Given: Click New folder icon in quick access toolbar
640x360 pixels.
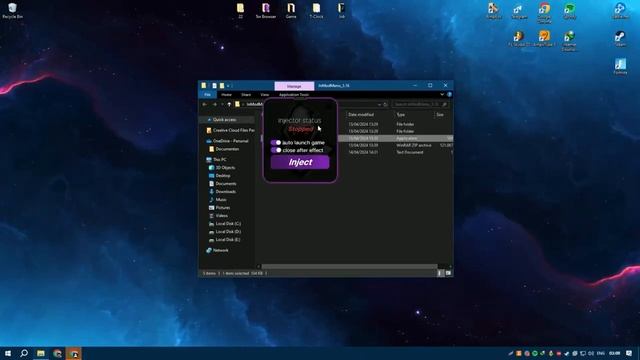Looking at the screenshot, I should [x=222, y=86].
